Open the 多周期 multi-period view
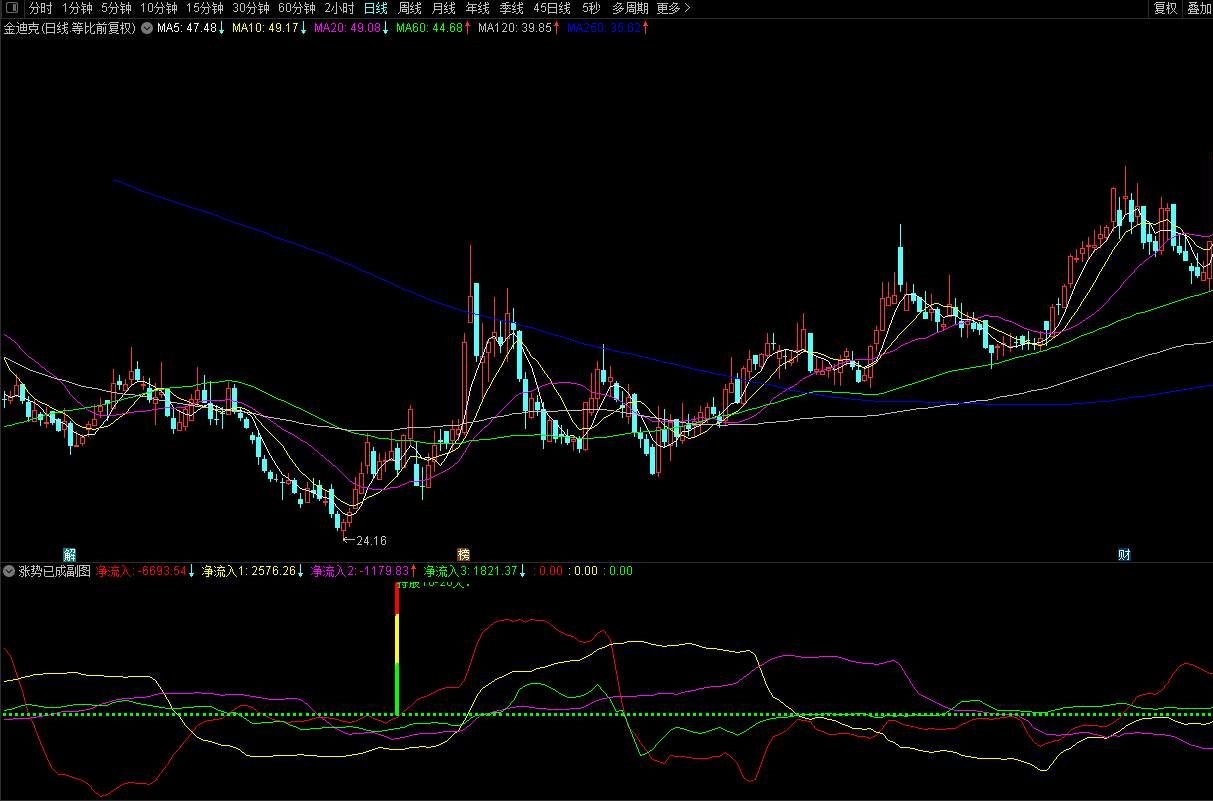The image size is (1213, 801). coord(630,8)
